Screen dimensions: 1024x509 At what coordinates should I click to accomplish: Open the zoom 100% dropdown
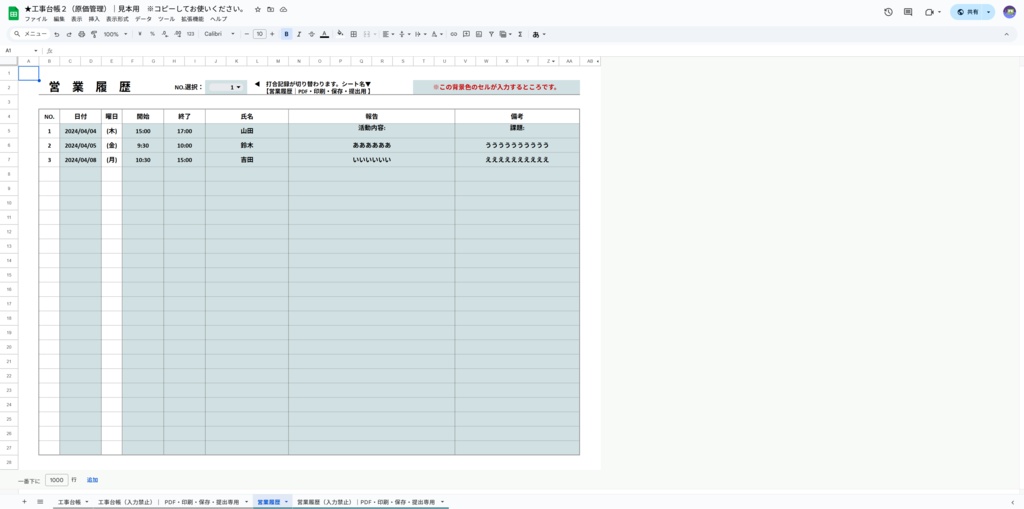[x=116, y=34]
